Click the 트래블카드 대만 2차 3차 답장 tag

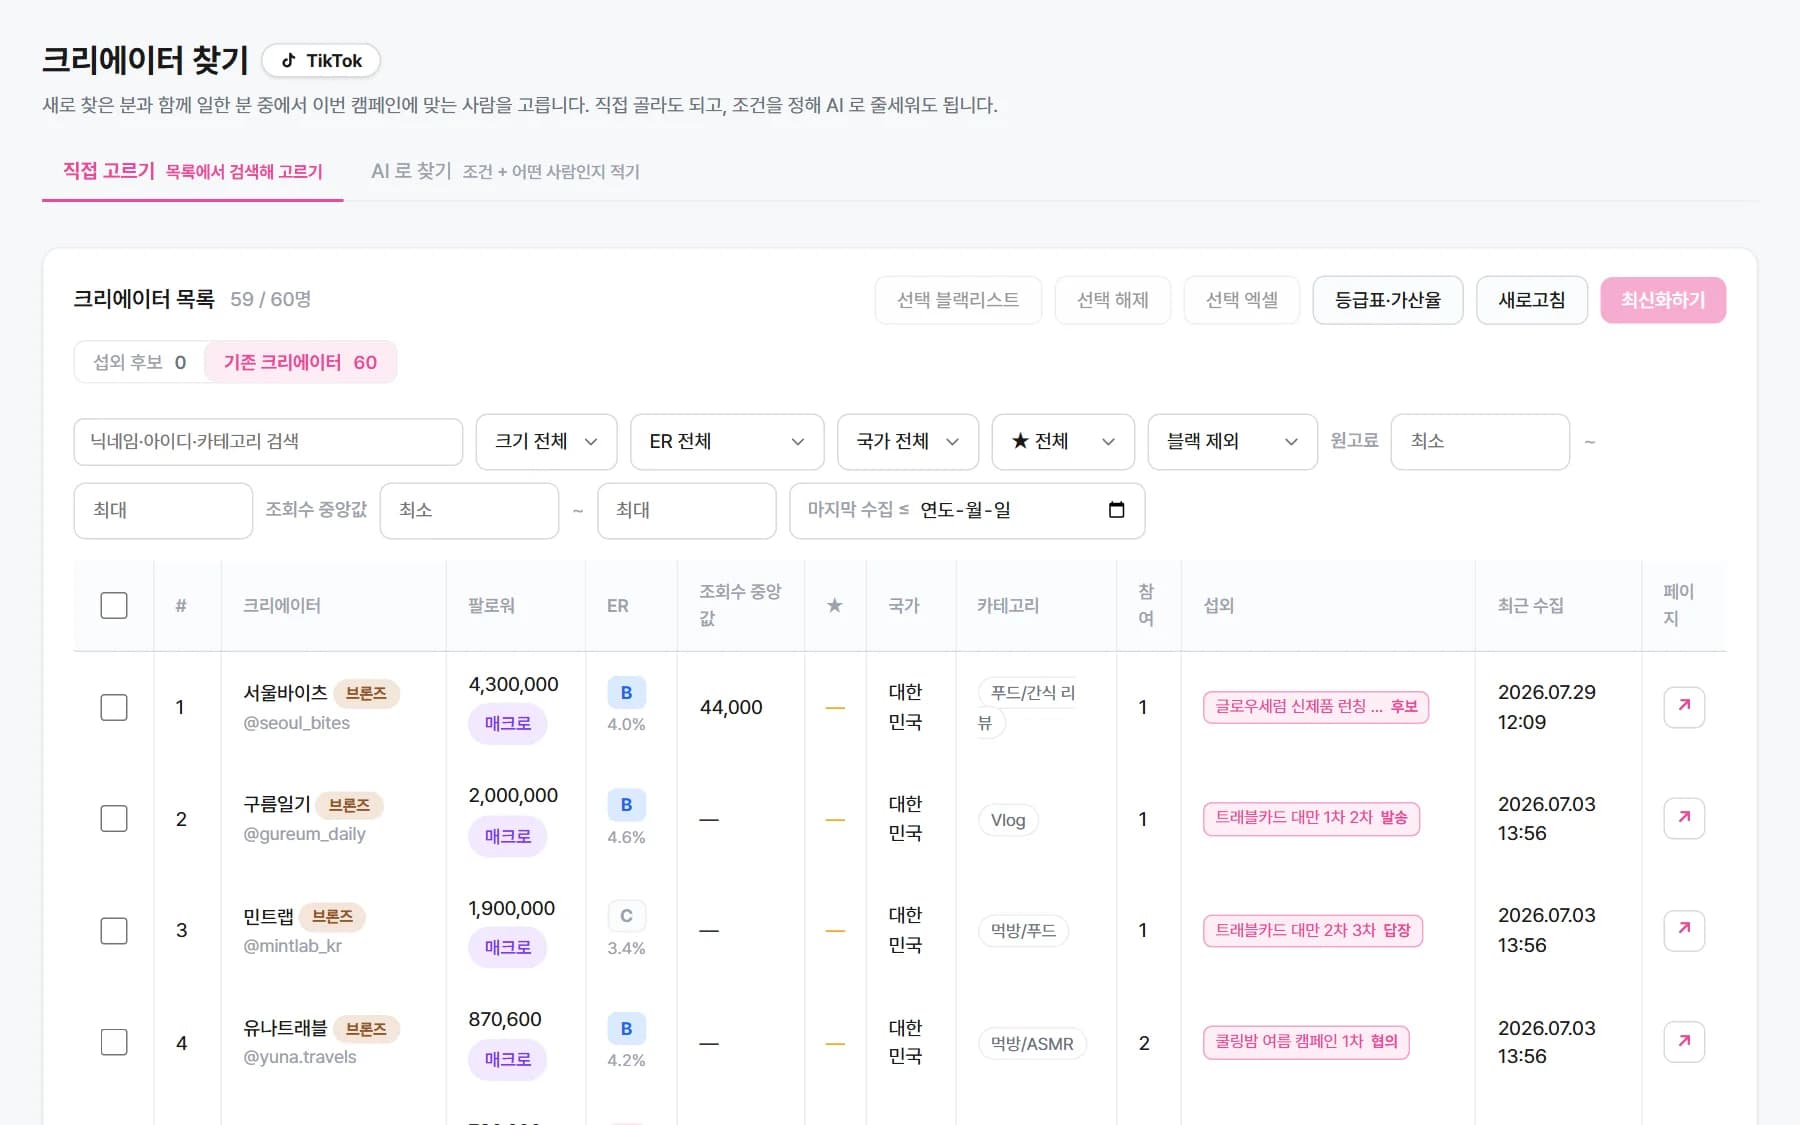tap(1312, 930)
